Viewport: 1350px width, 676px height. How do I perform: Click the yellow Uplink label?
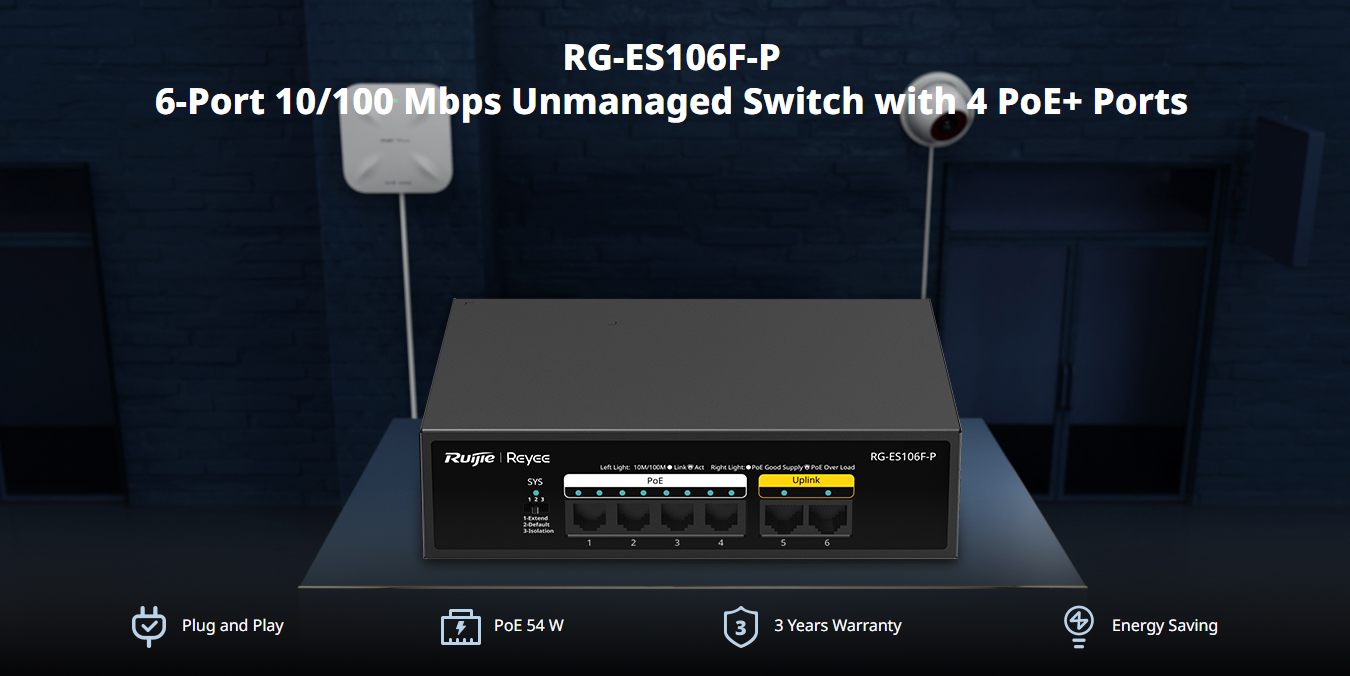click(x=806, y=481)
